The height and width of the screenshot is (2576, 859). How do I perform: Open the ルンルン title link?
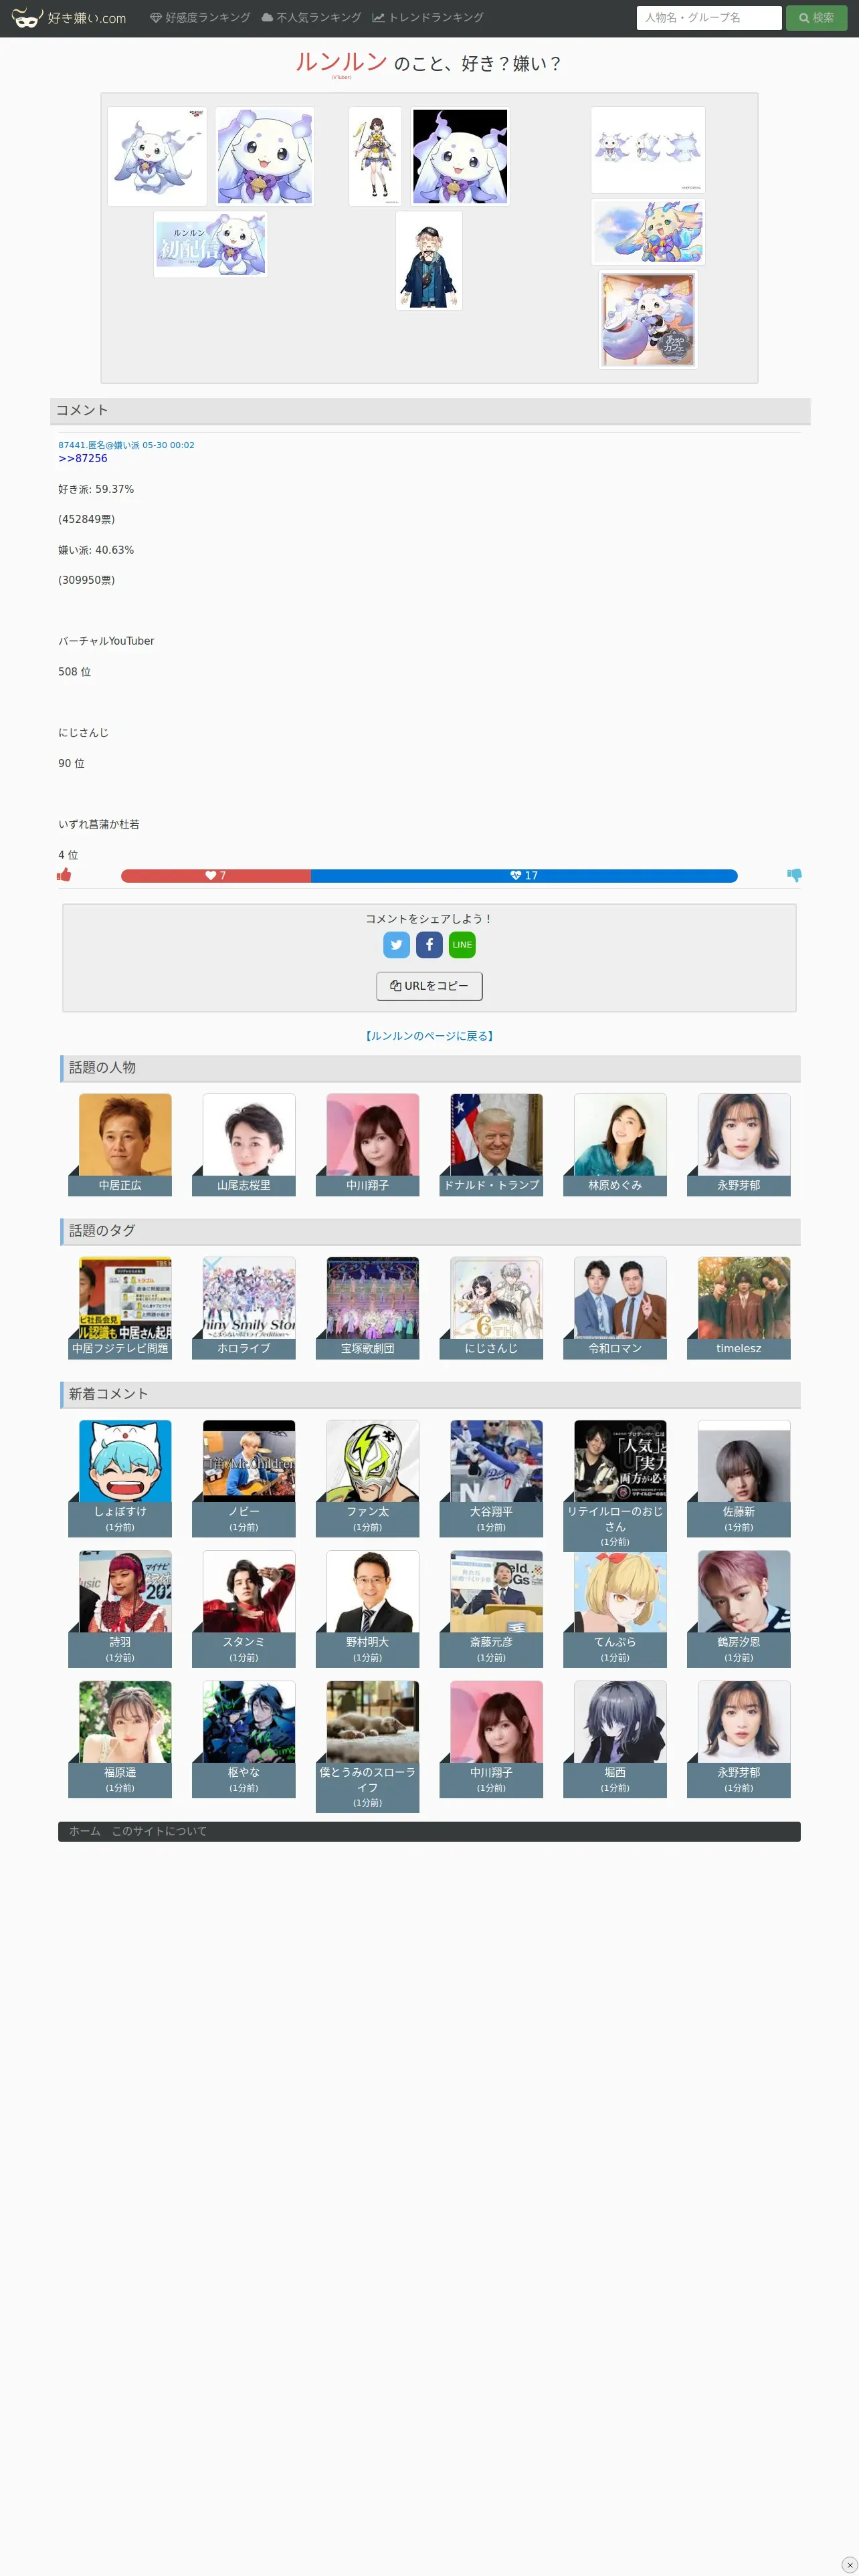point(341,62)
